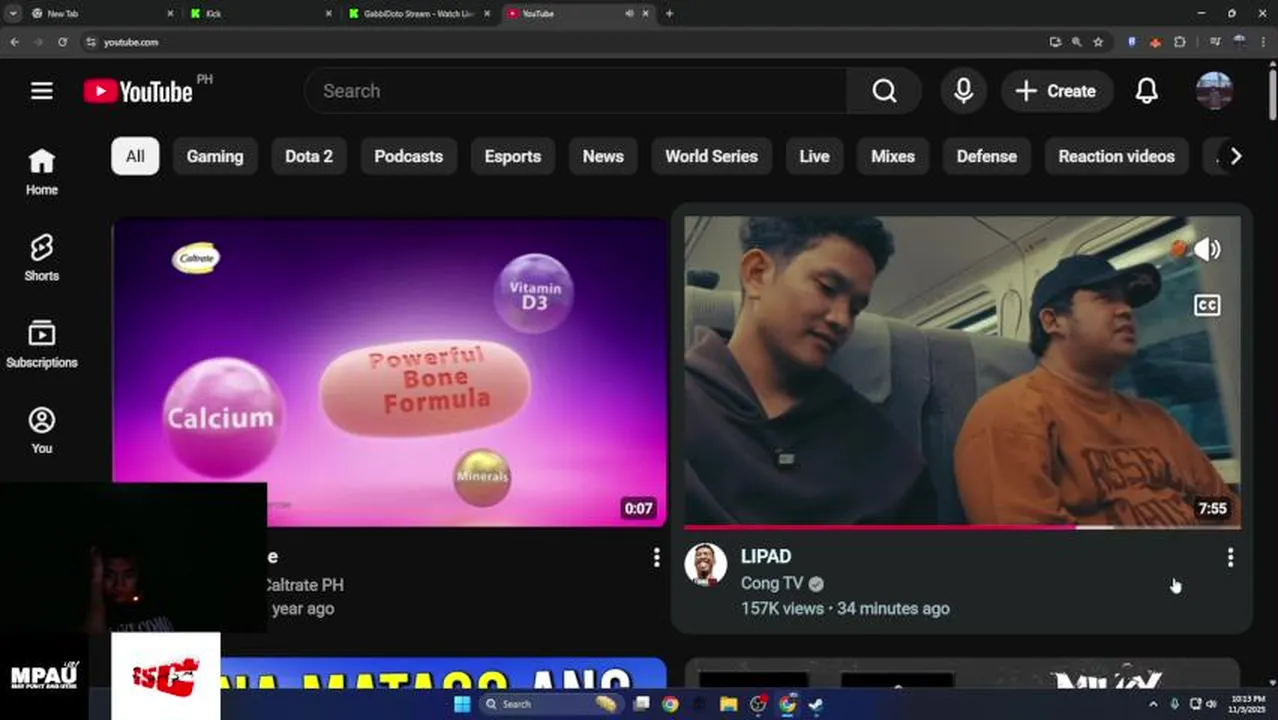1278x720 pixels.
Task: Start voice search with the microphone
Action: click(x=963, y=91)
